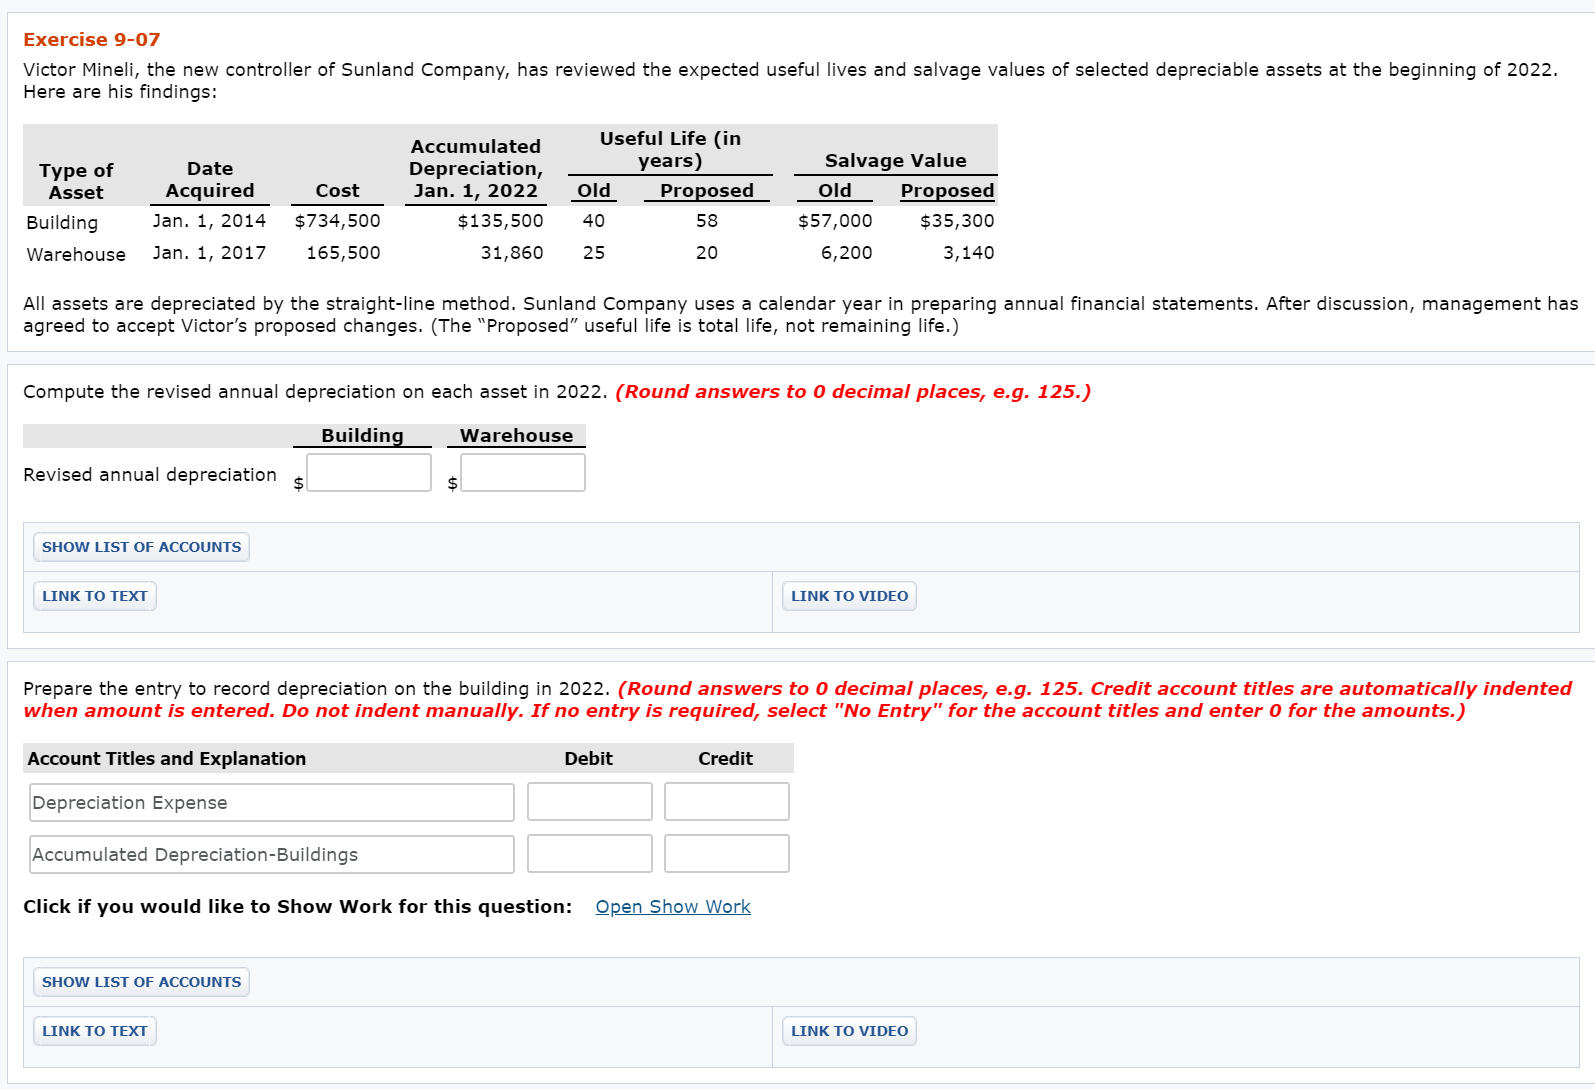Click the Cost column header

pos(337,191)
